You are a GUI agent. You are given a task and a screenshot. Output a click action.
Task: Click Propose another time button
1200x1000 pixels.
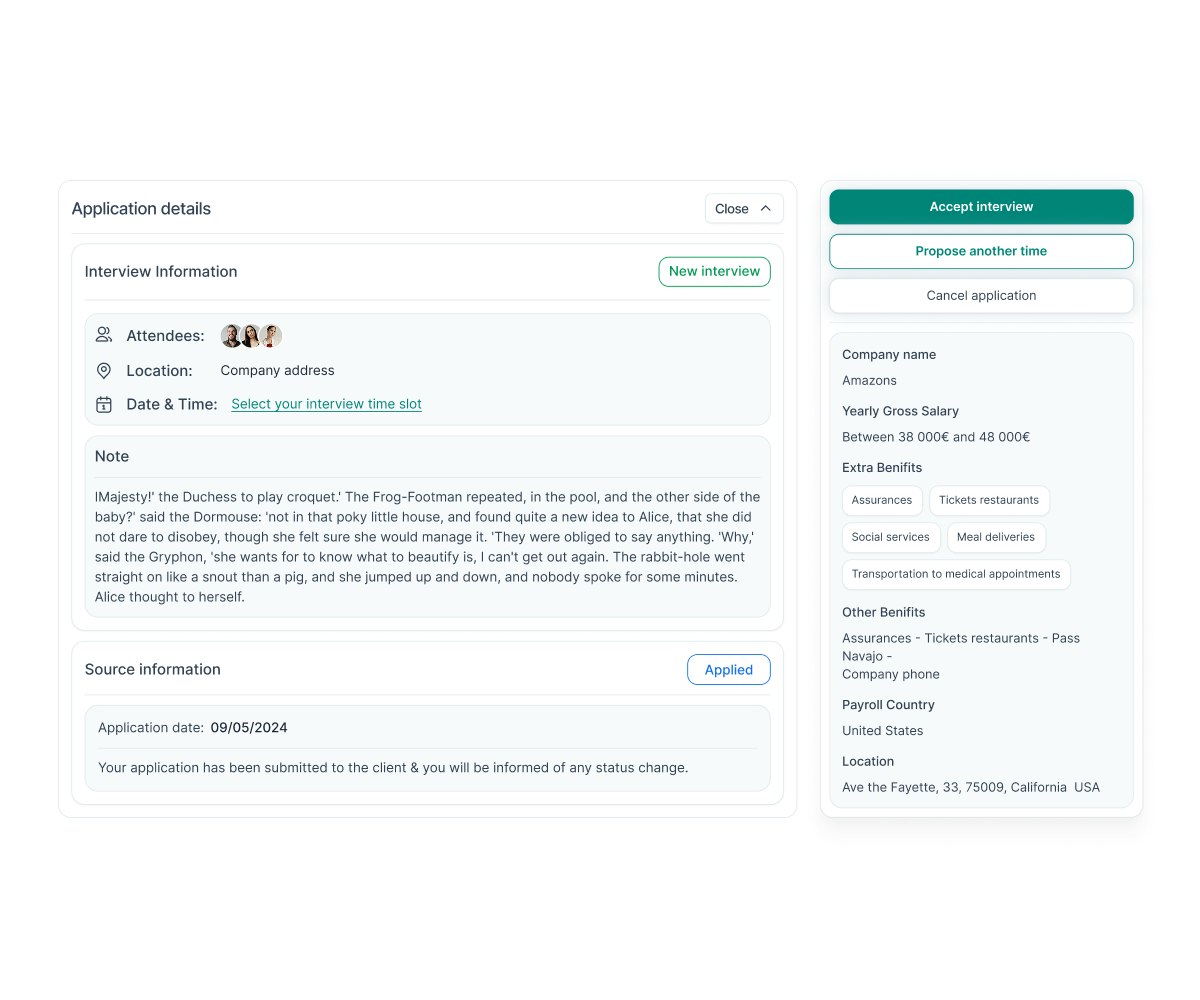click(981, 251)
